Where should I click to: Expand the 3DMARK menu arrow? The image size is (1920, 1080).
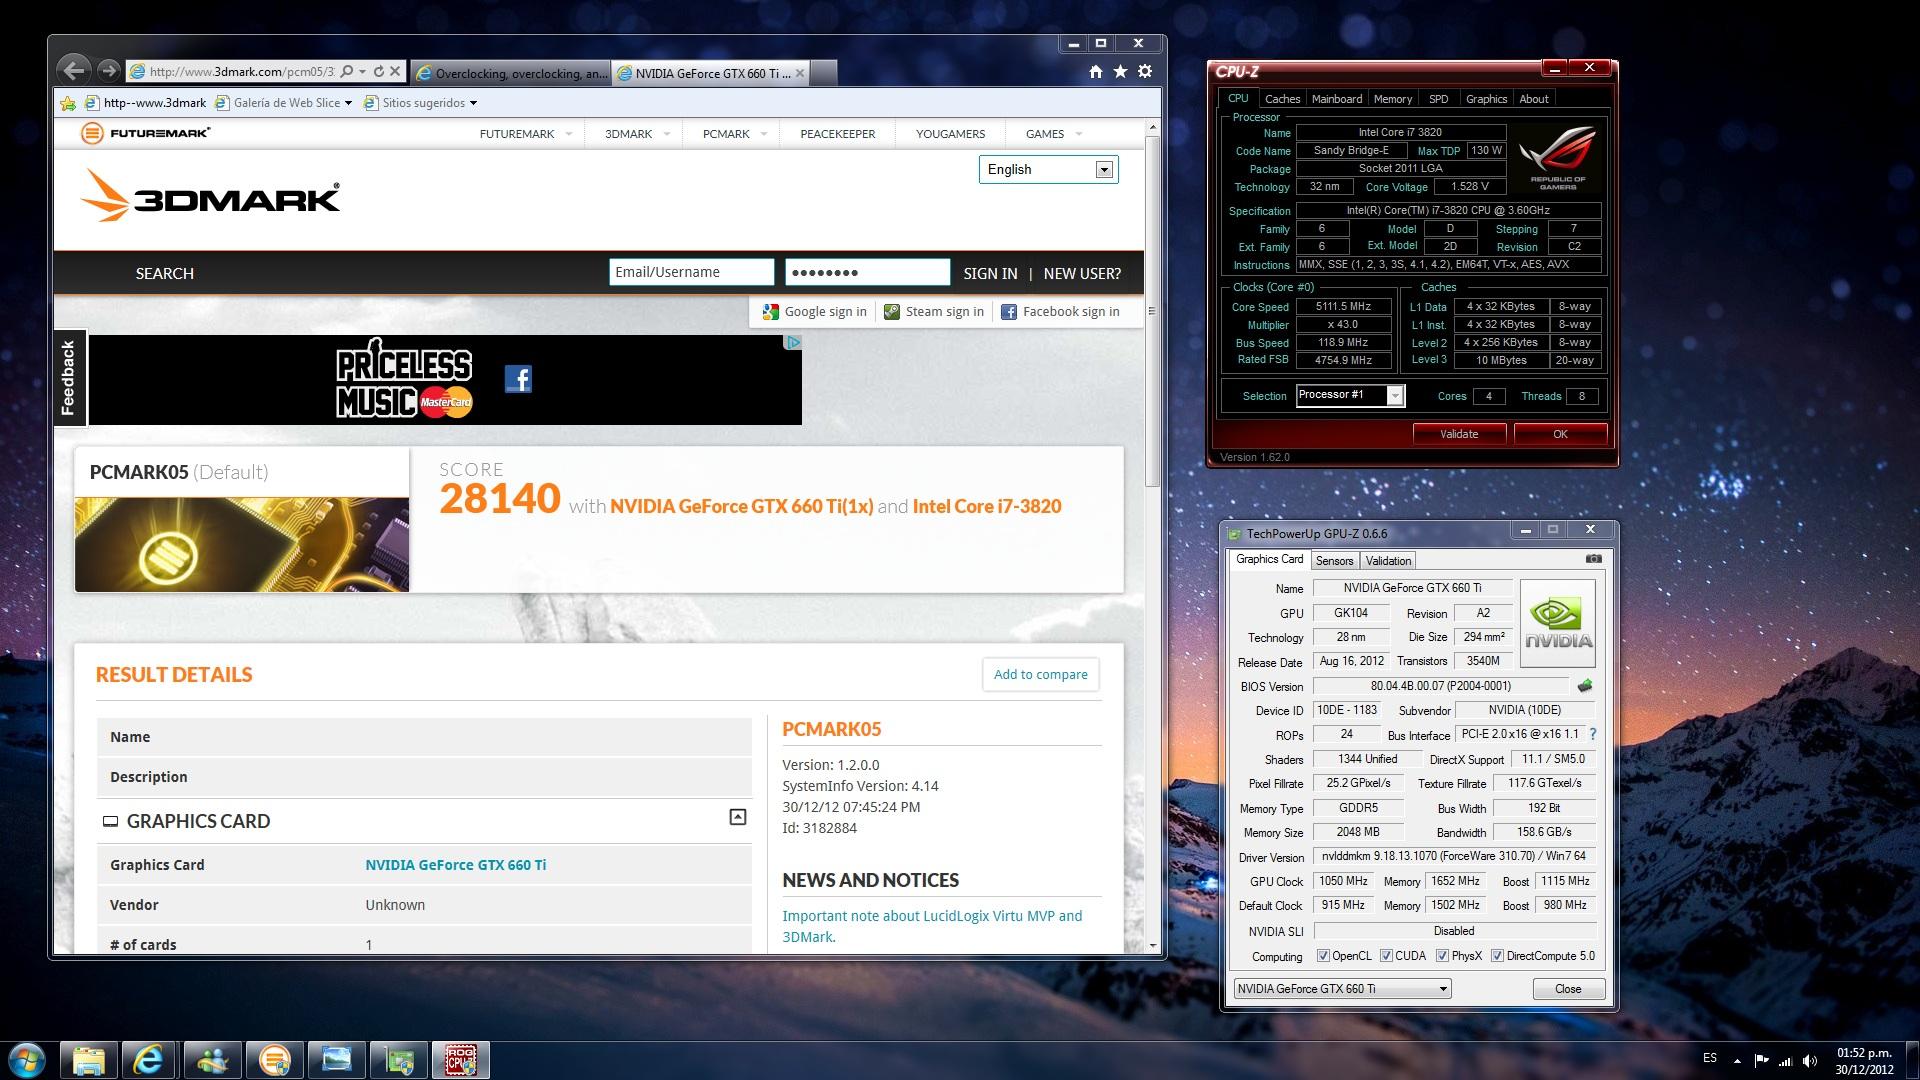667,133
